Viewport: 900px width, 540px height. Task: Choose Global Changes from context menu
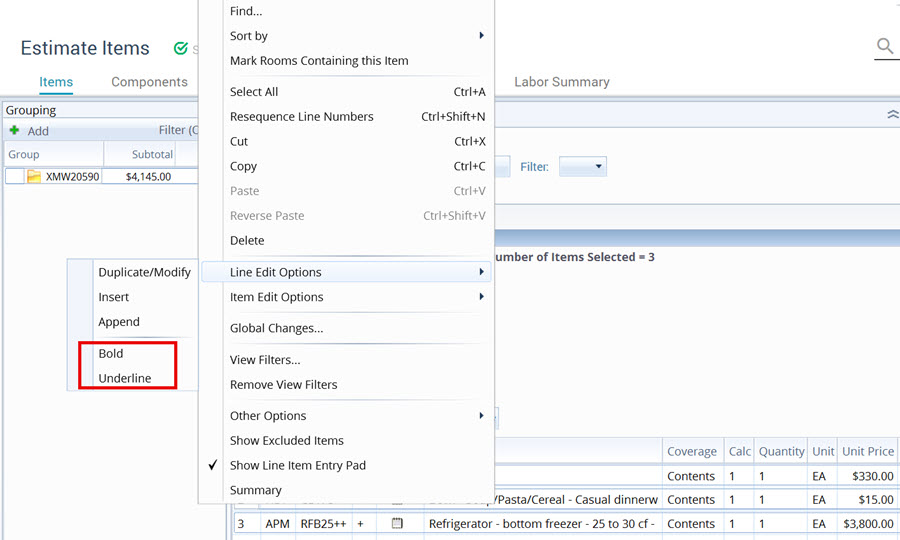point(276,328)
